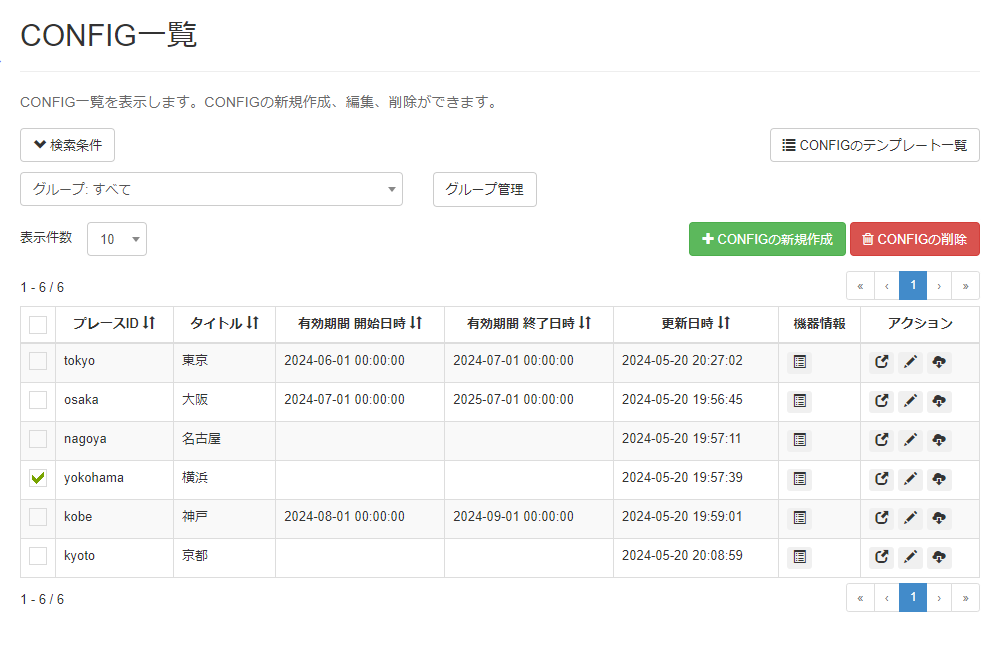The width and height of the screenshot is (1003, 671).
Task: Sort table by 更新日時 column header
Action: pyautogui.click(x=695, y=323)
